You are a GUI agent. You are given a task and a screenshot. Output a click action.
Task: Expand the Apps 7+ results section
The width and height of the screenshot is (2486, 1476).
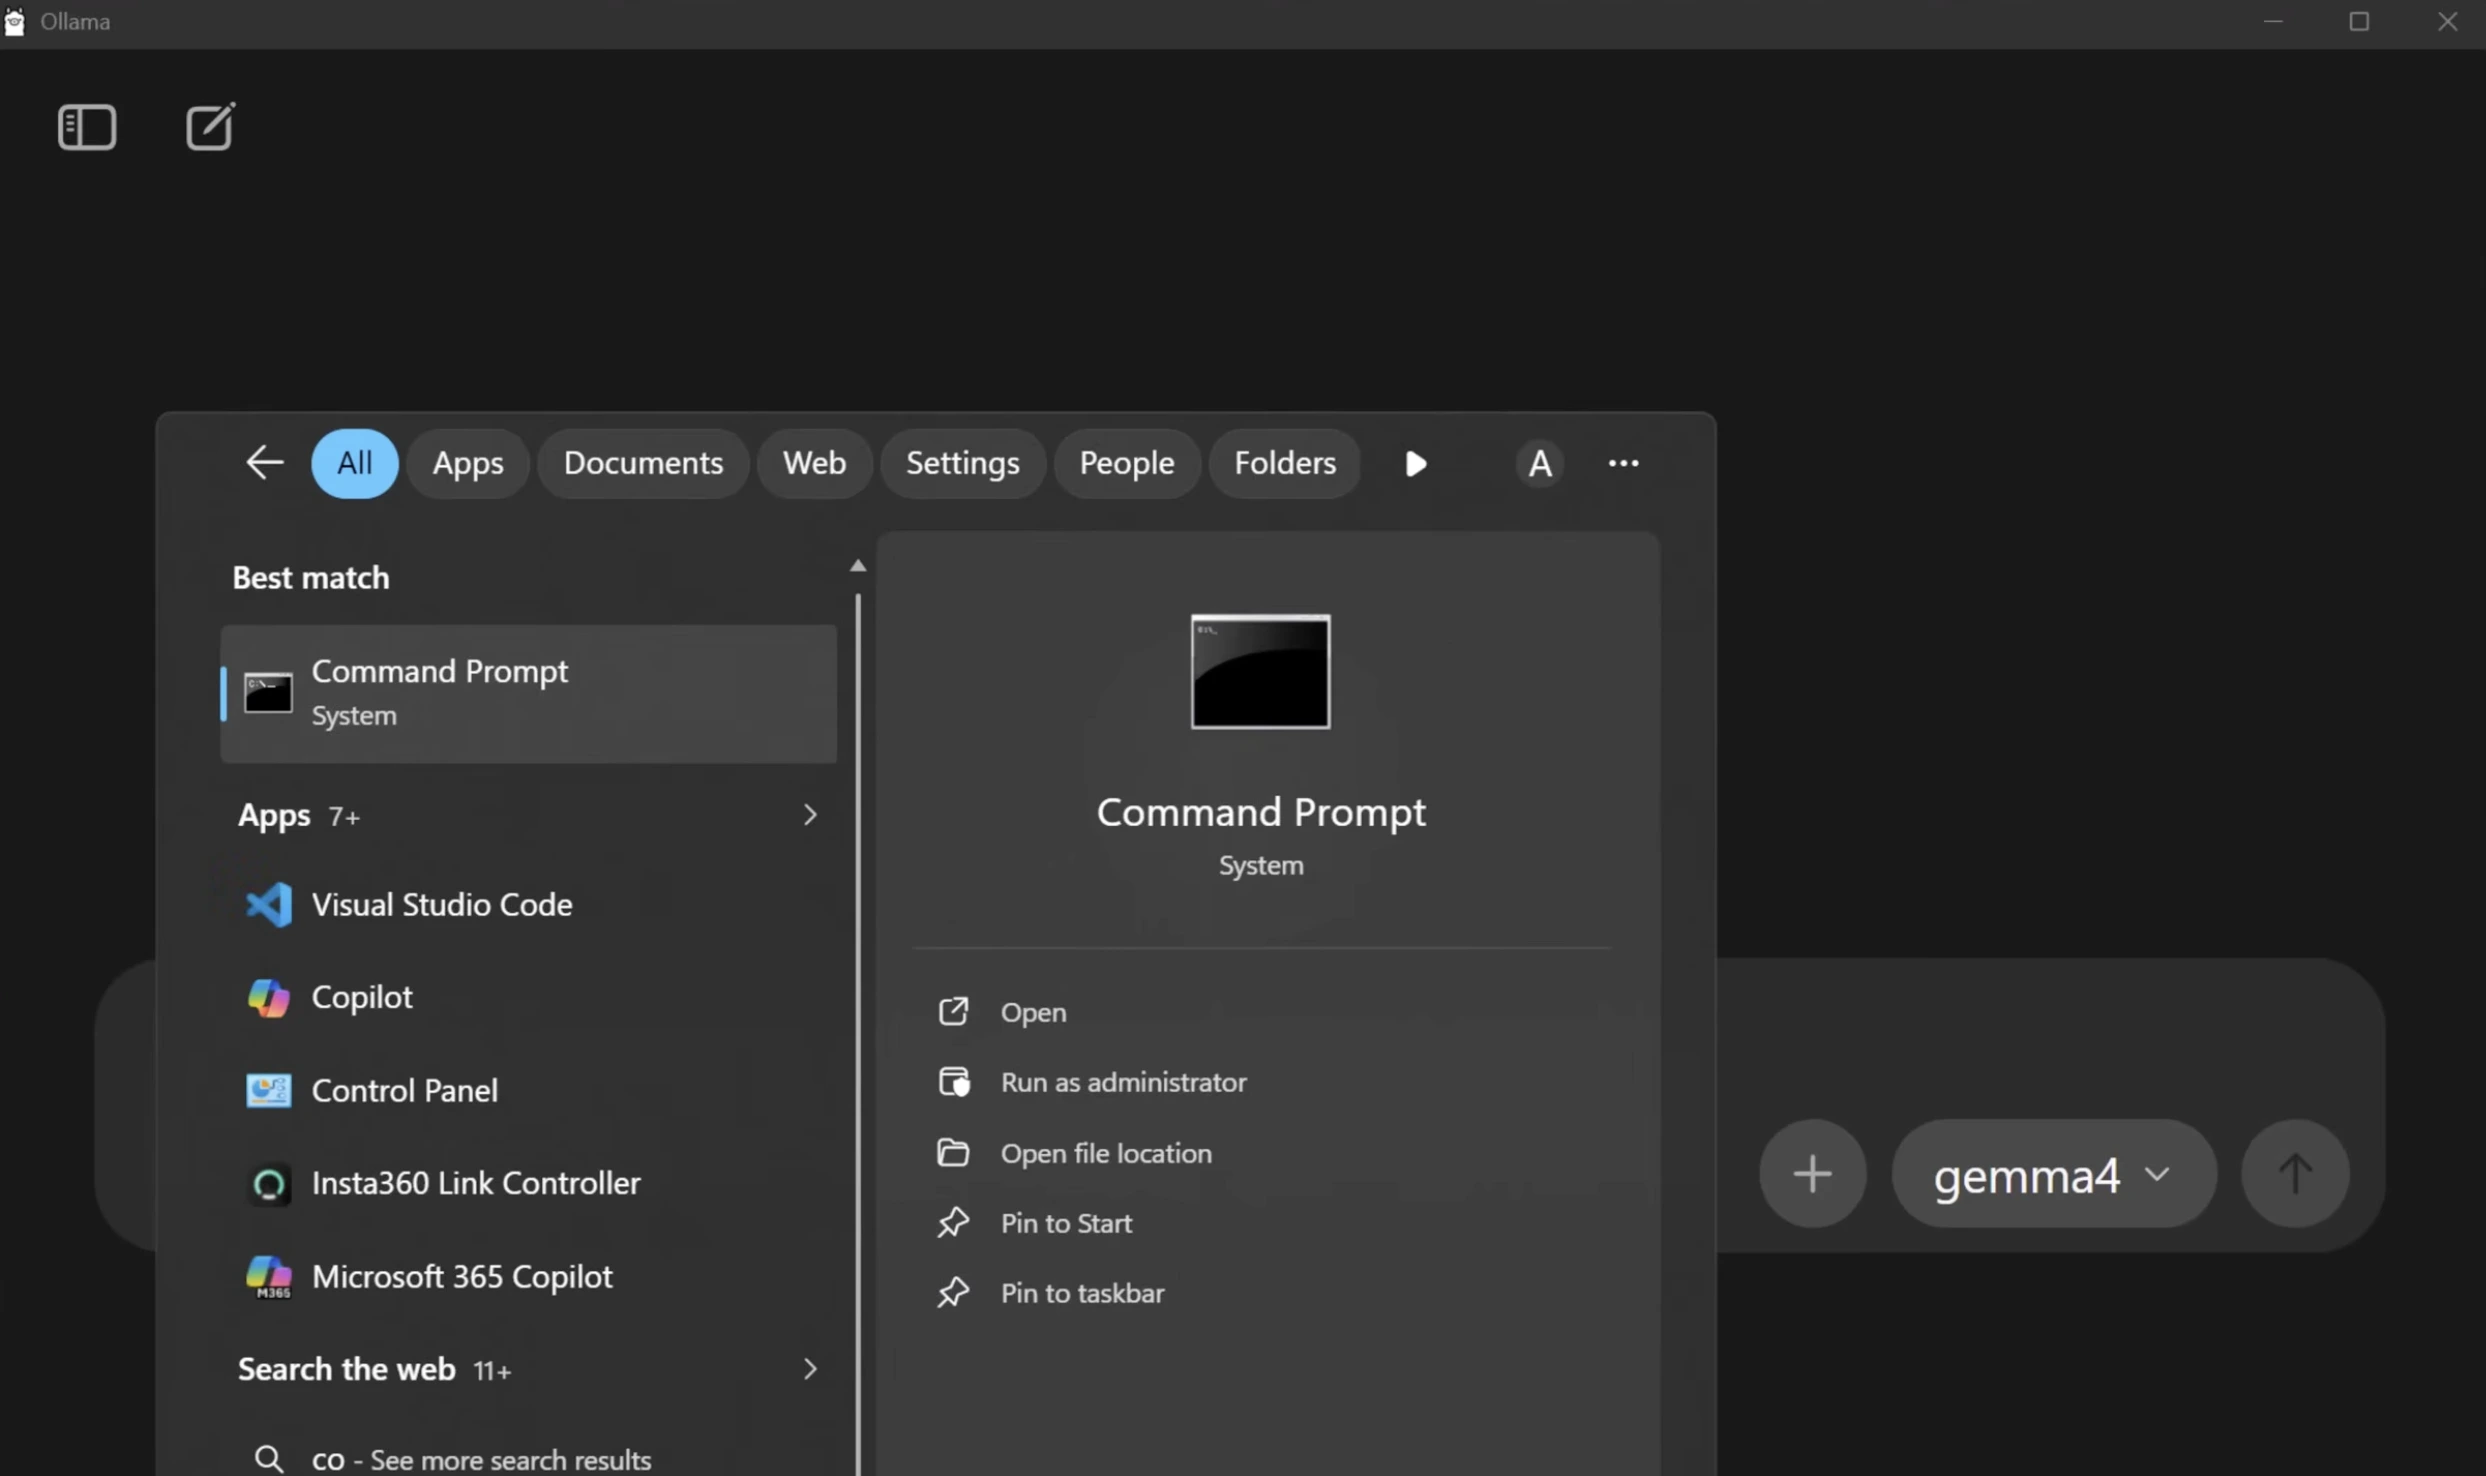(809, 816)
